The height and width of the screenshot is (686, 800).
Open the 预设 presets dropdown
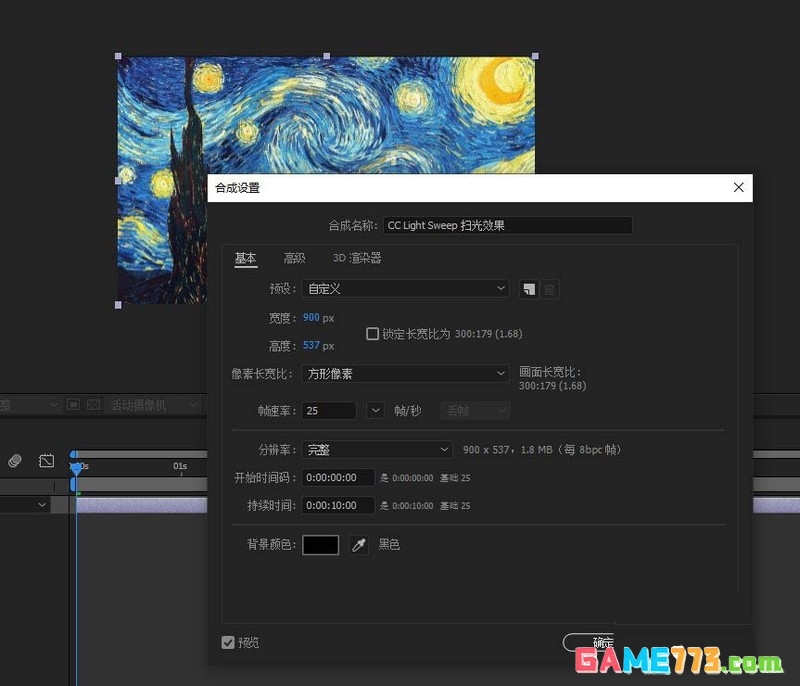click(x=405, y=288)
